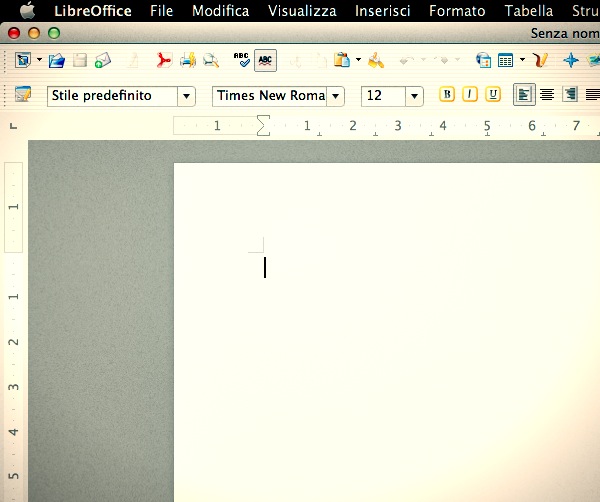The image size is (600, 502).
Task: Expand the Stile predefinito style dropdown arrow
Action: click(186, 96)
